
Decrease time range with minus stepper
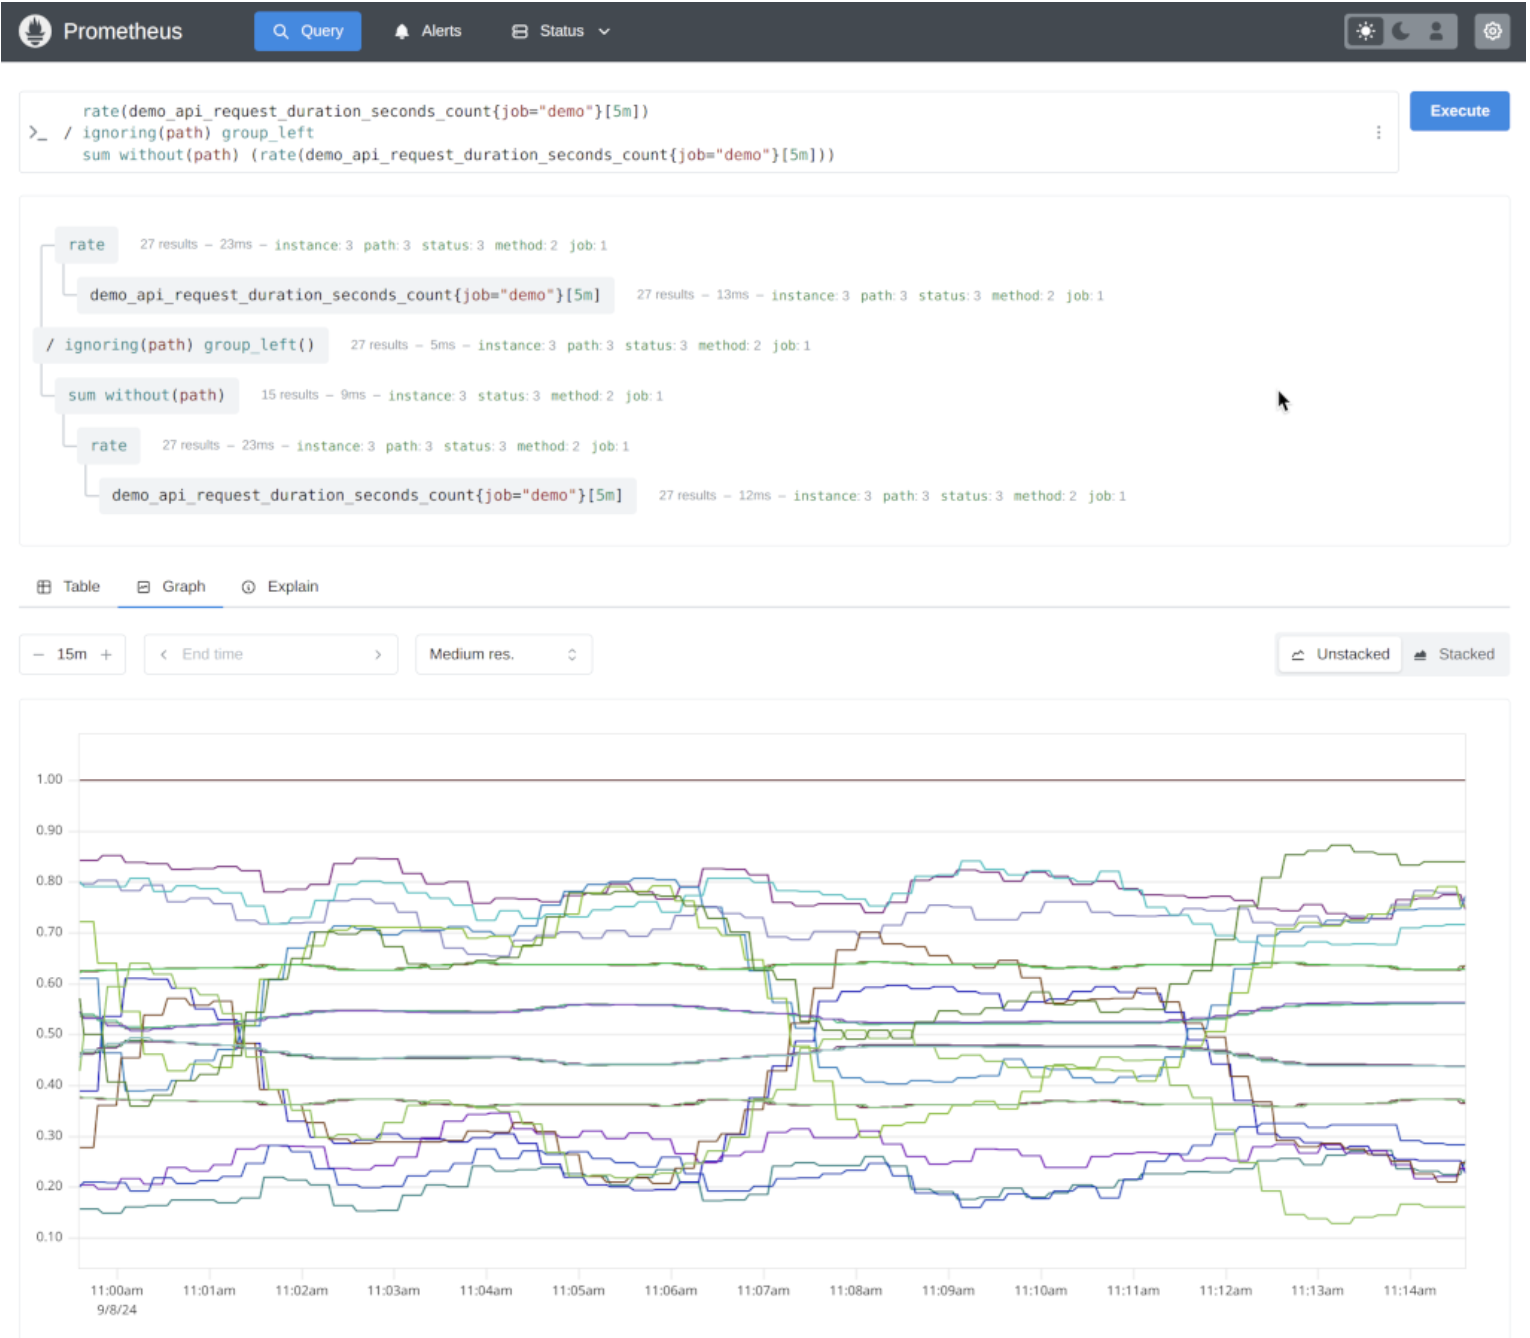pyautogui.click(x=39, y=654)
